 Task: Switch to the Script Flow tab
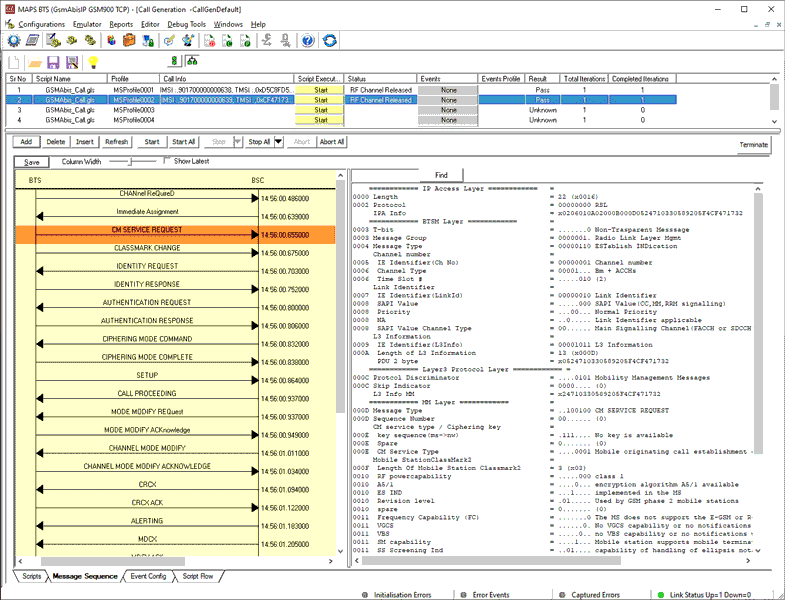(198, 576)
